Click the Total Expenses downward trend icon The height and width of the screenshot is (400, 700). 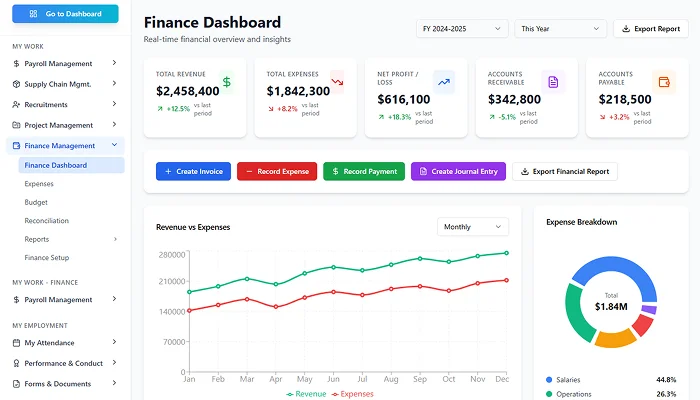coord(336,82)
